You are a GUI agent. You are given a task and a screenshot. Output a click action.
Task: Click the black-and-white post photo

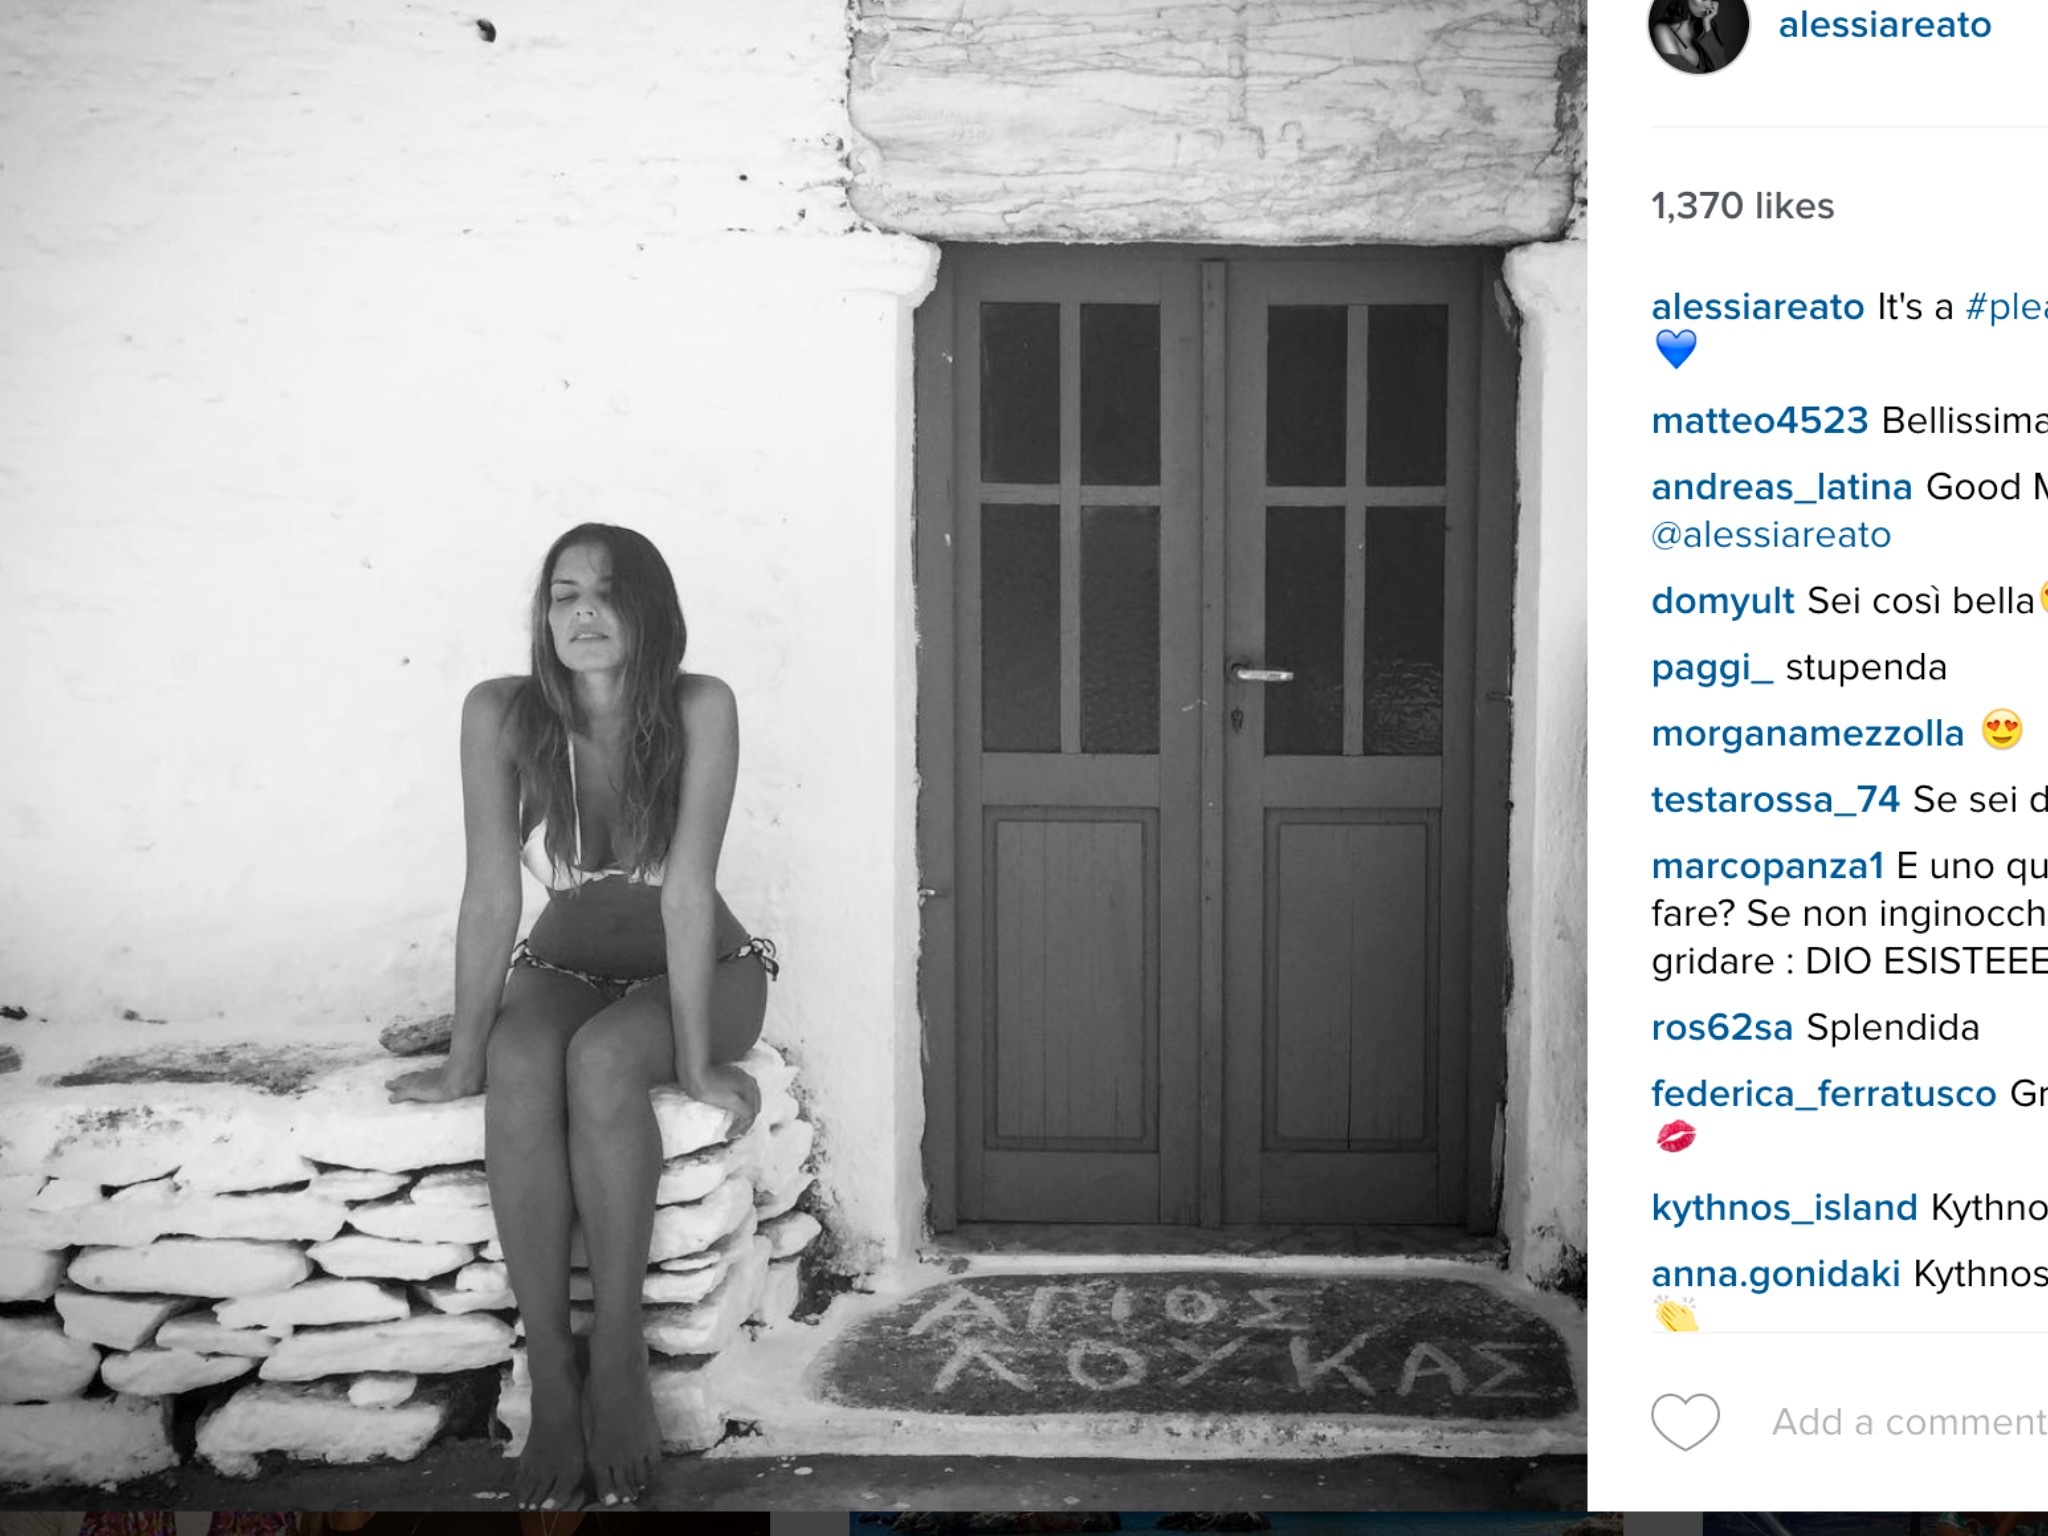coord(793,755)
